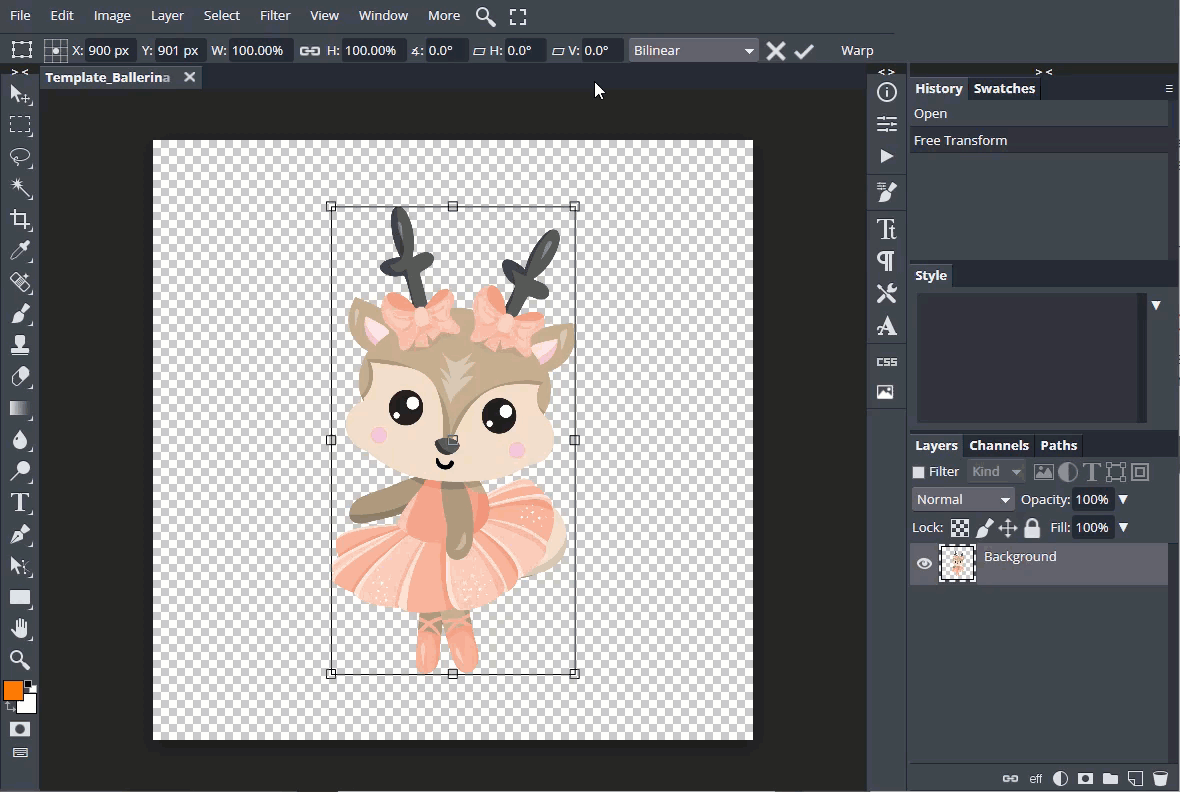1180x792 pixels.
Task: Select the Magic Wand tool
Action: tap(20, 188)
